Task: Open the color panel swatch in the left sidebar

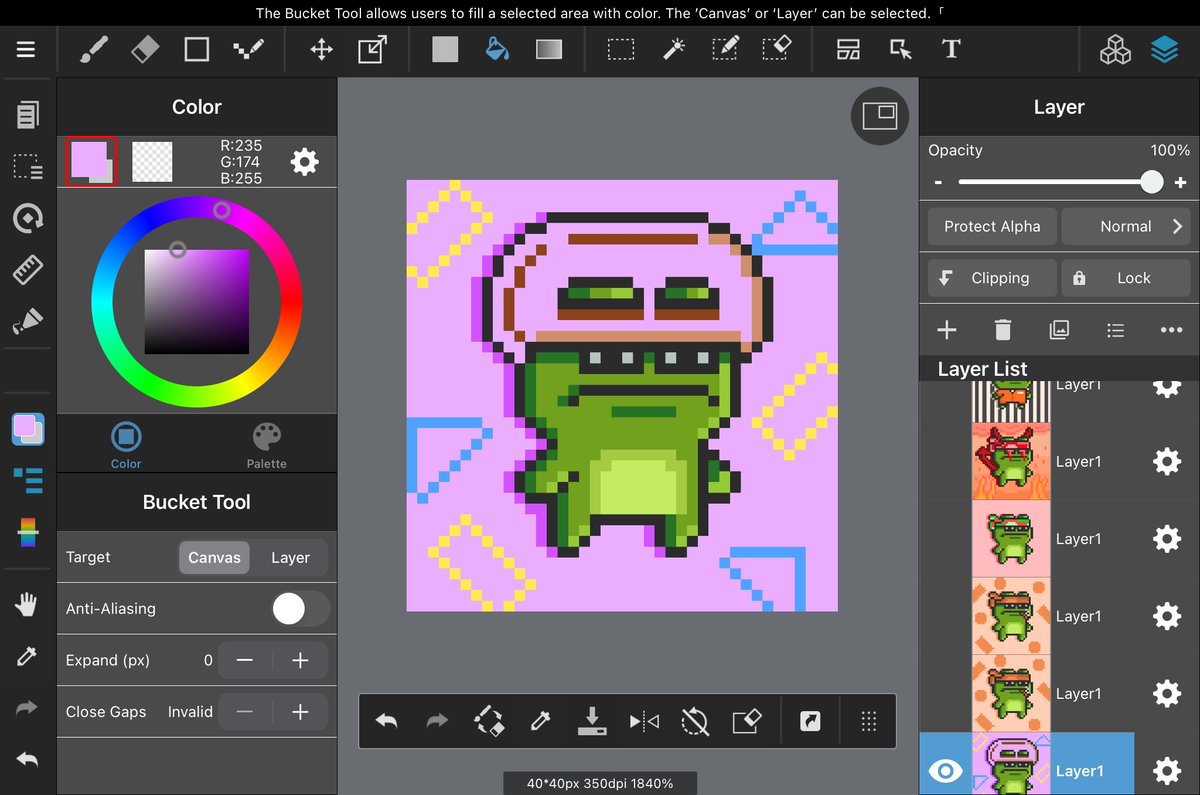Action: [x=28, y=429]
